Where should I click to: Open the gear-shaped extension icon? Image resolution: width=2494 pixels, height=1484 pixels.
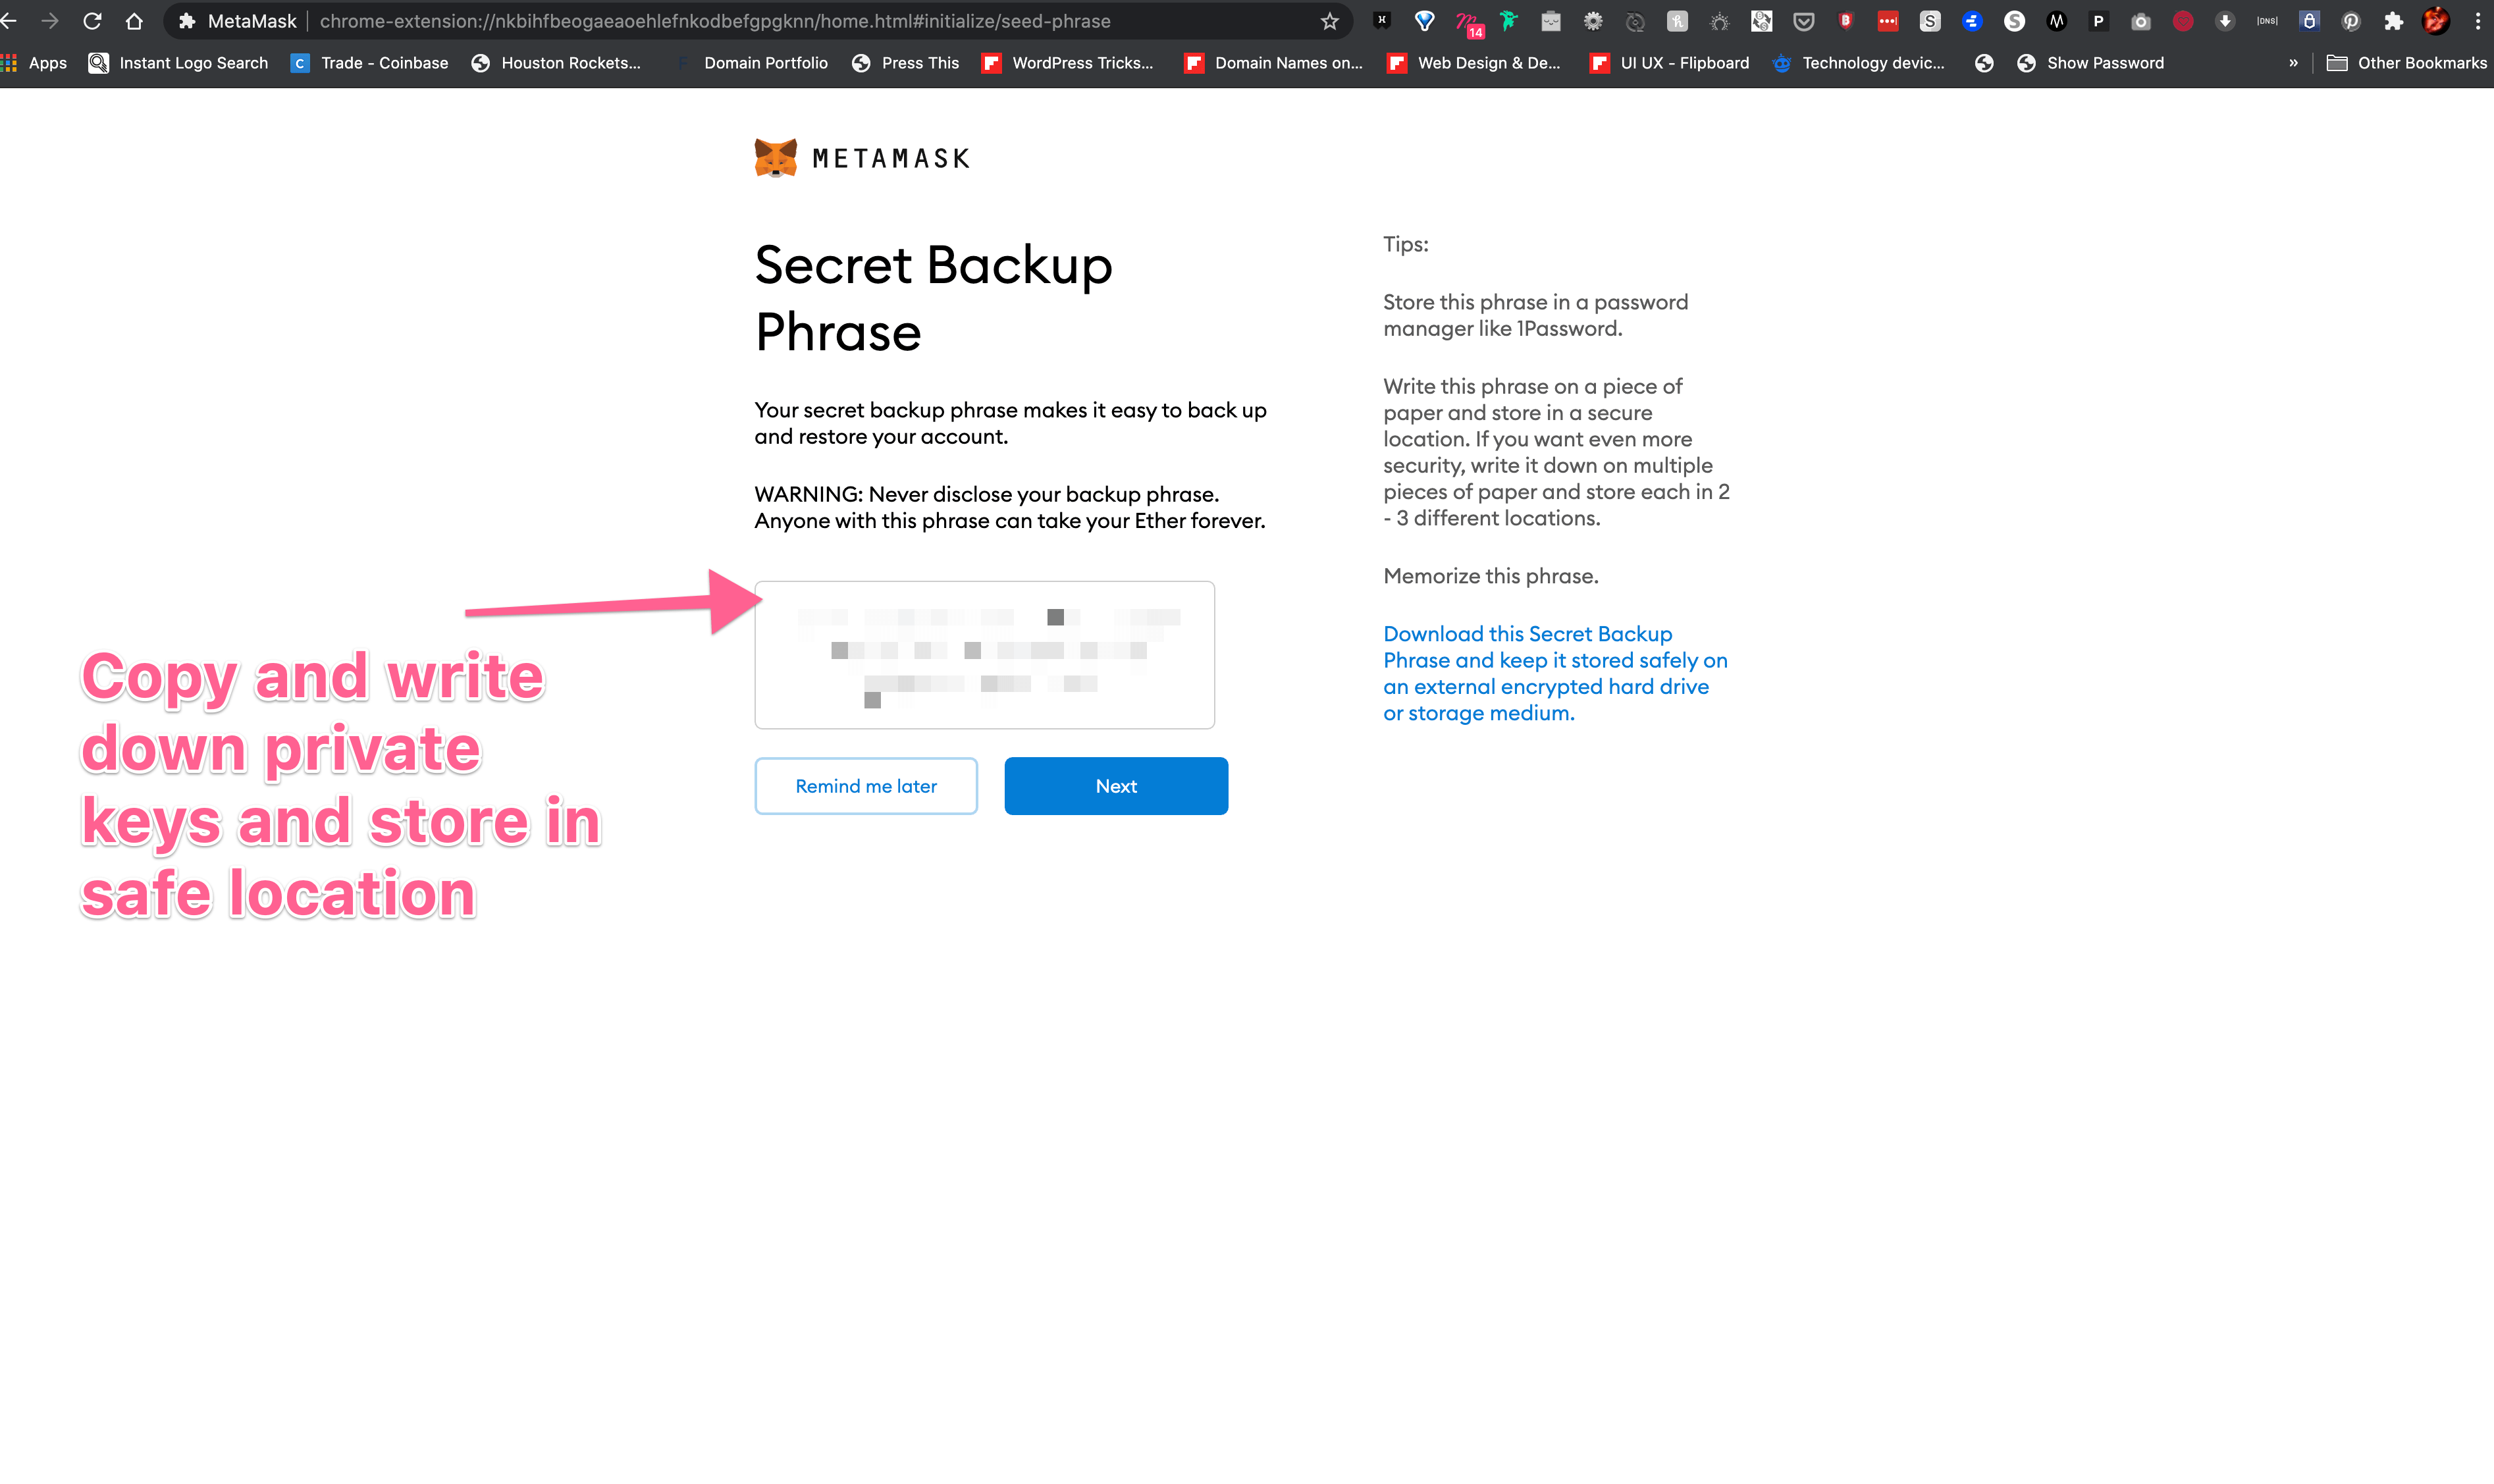click(x=1593, y=21)
